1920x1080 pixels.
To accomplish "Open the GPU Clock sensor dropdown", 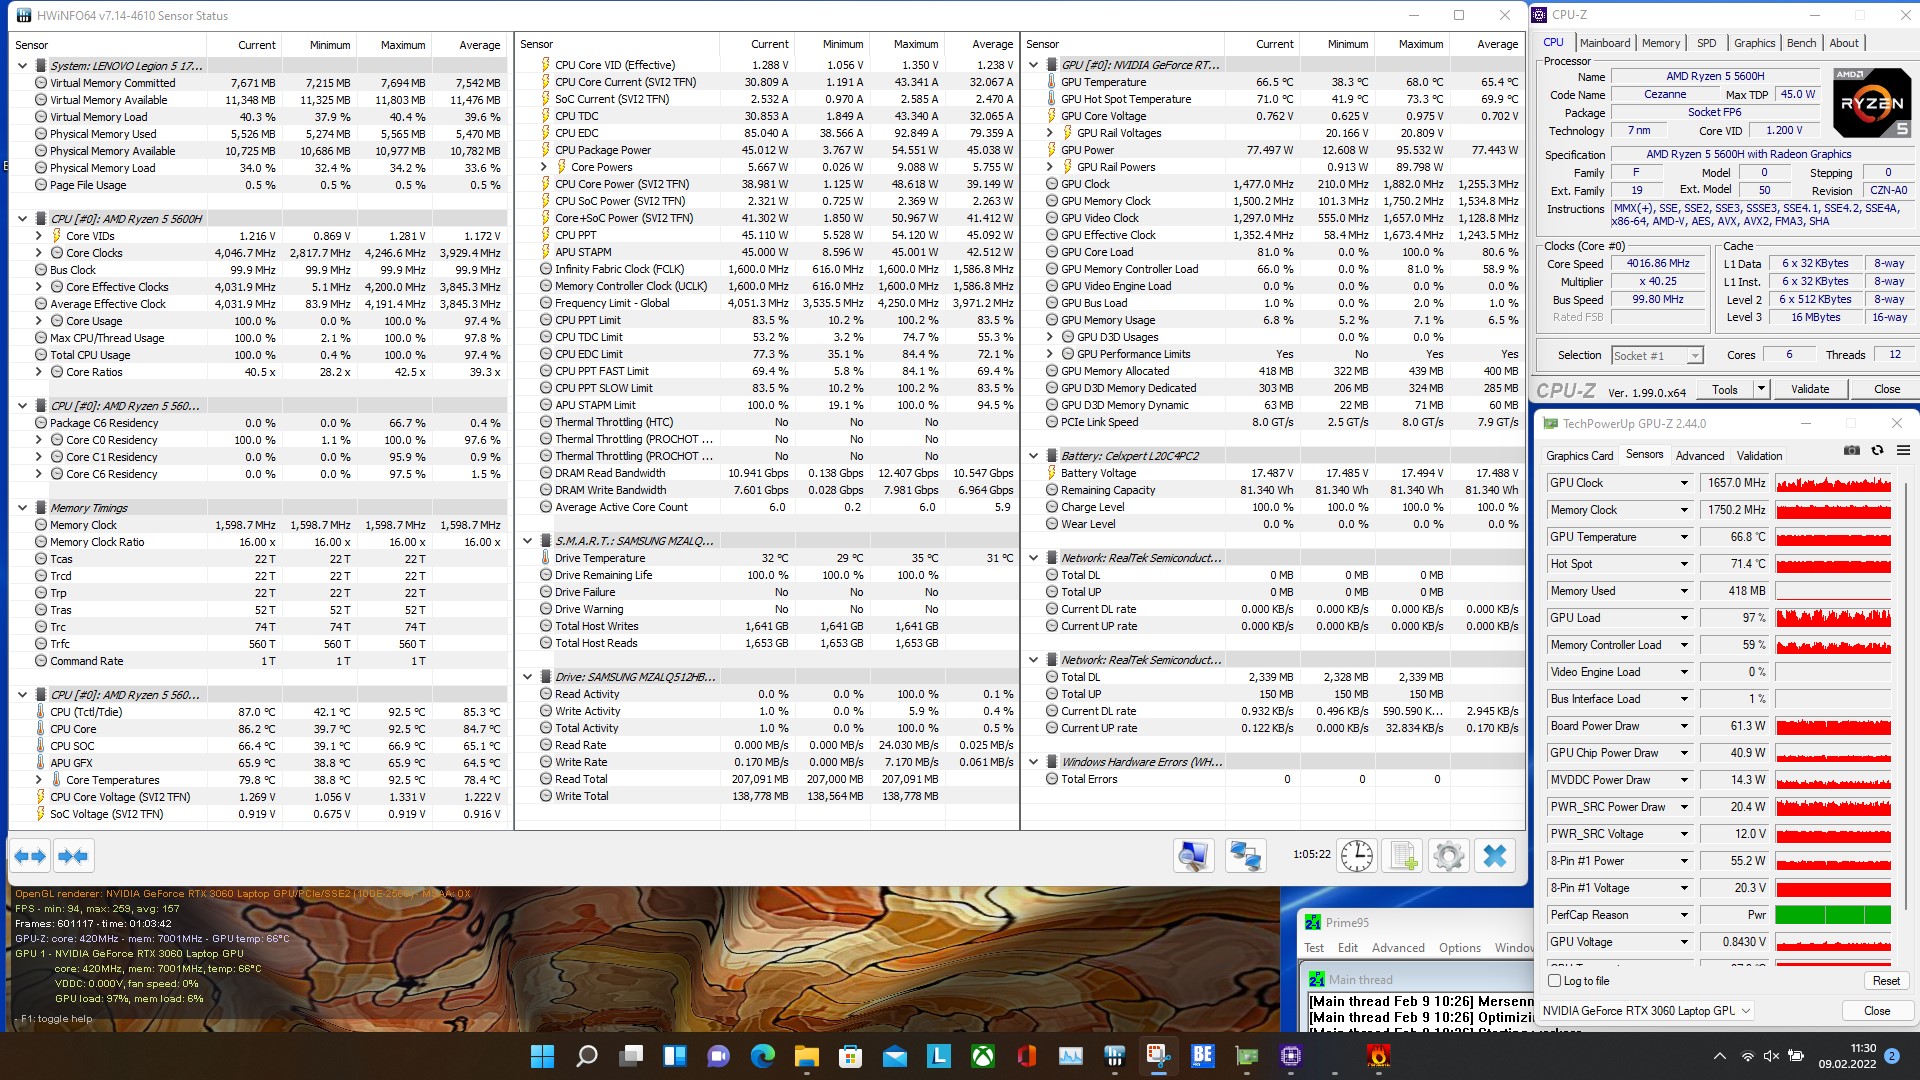I will click(x=1684, y=483).
